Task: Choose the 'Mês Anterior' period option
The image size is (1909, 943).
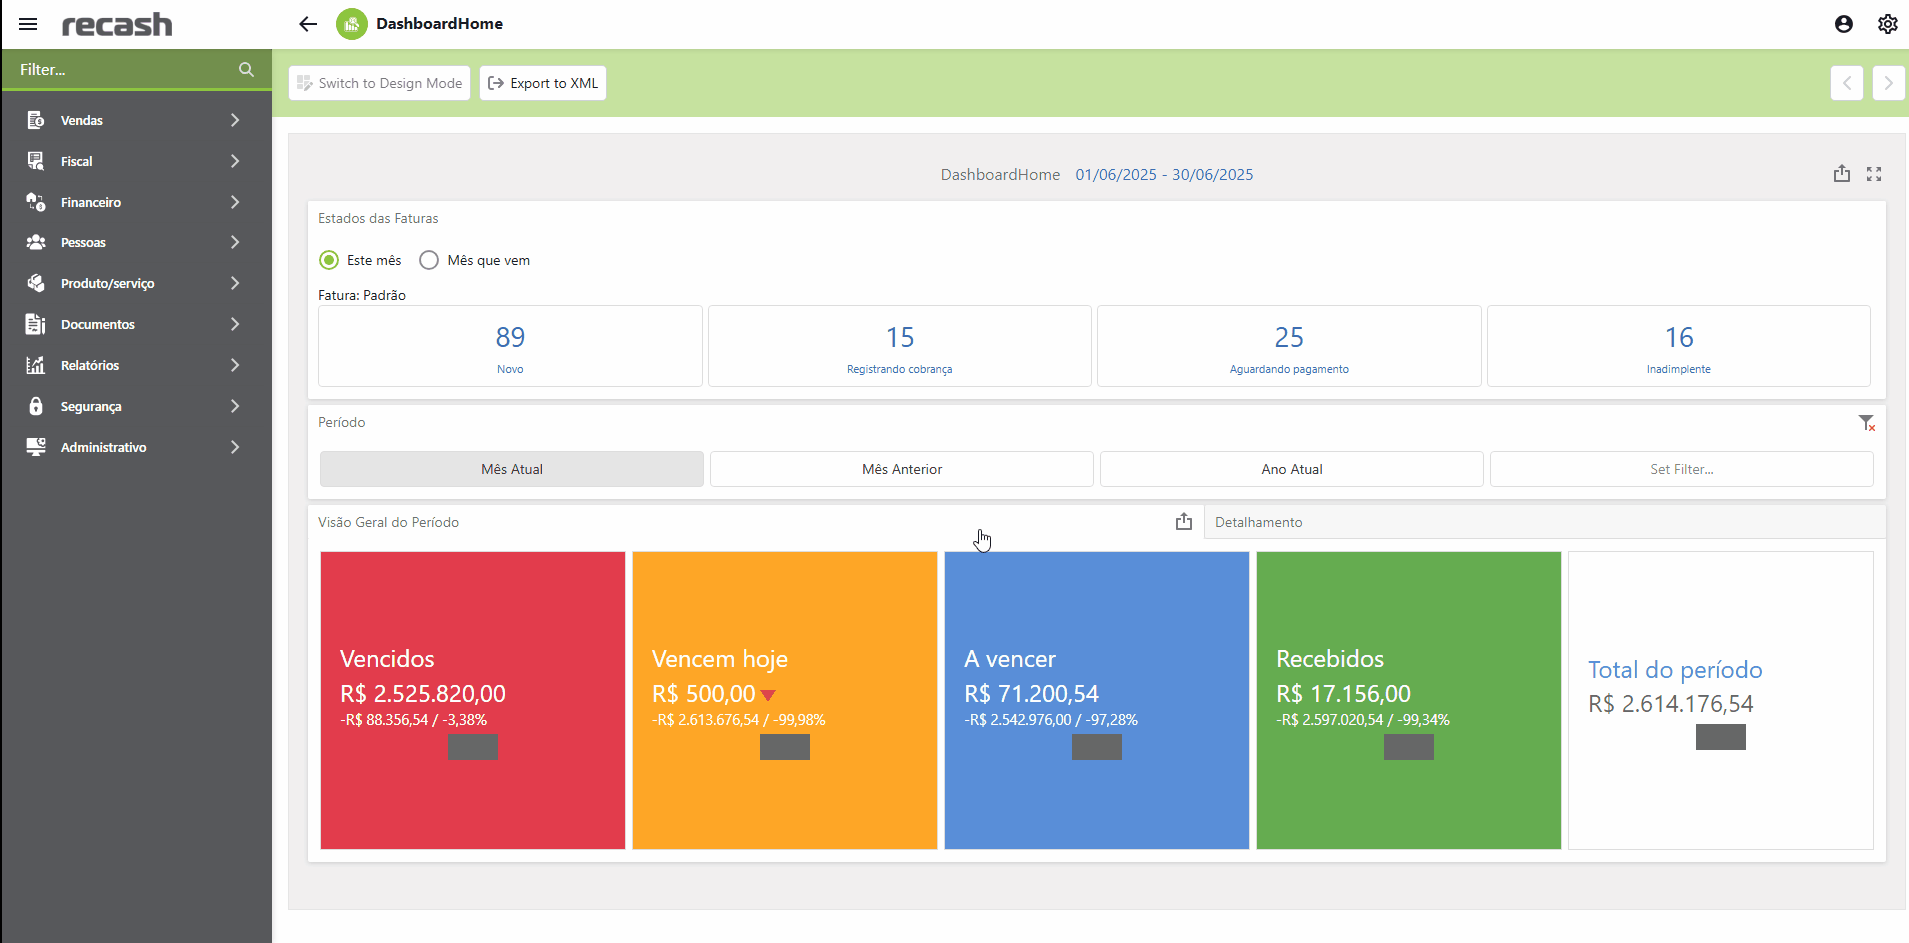Action: click(x=901, y=469)
